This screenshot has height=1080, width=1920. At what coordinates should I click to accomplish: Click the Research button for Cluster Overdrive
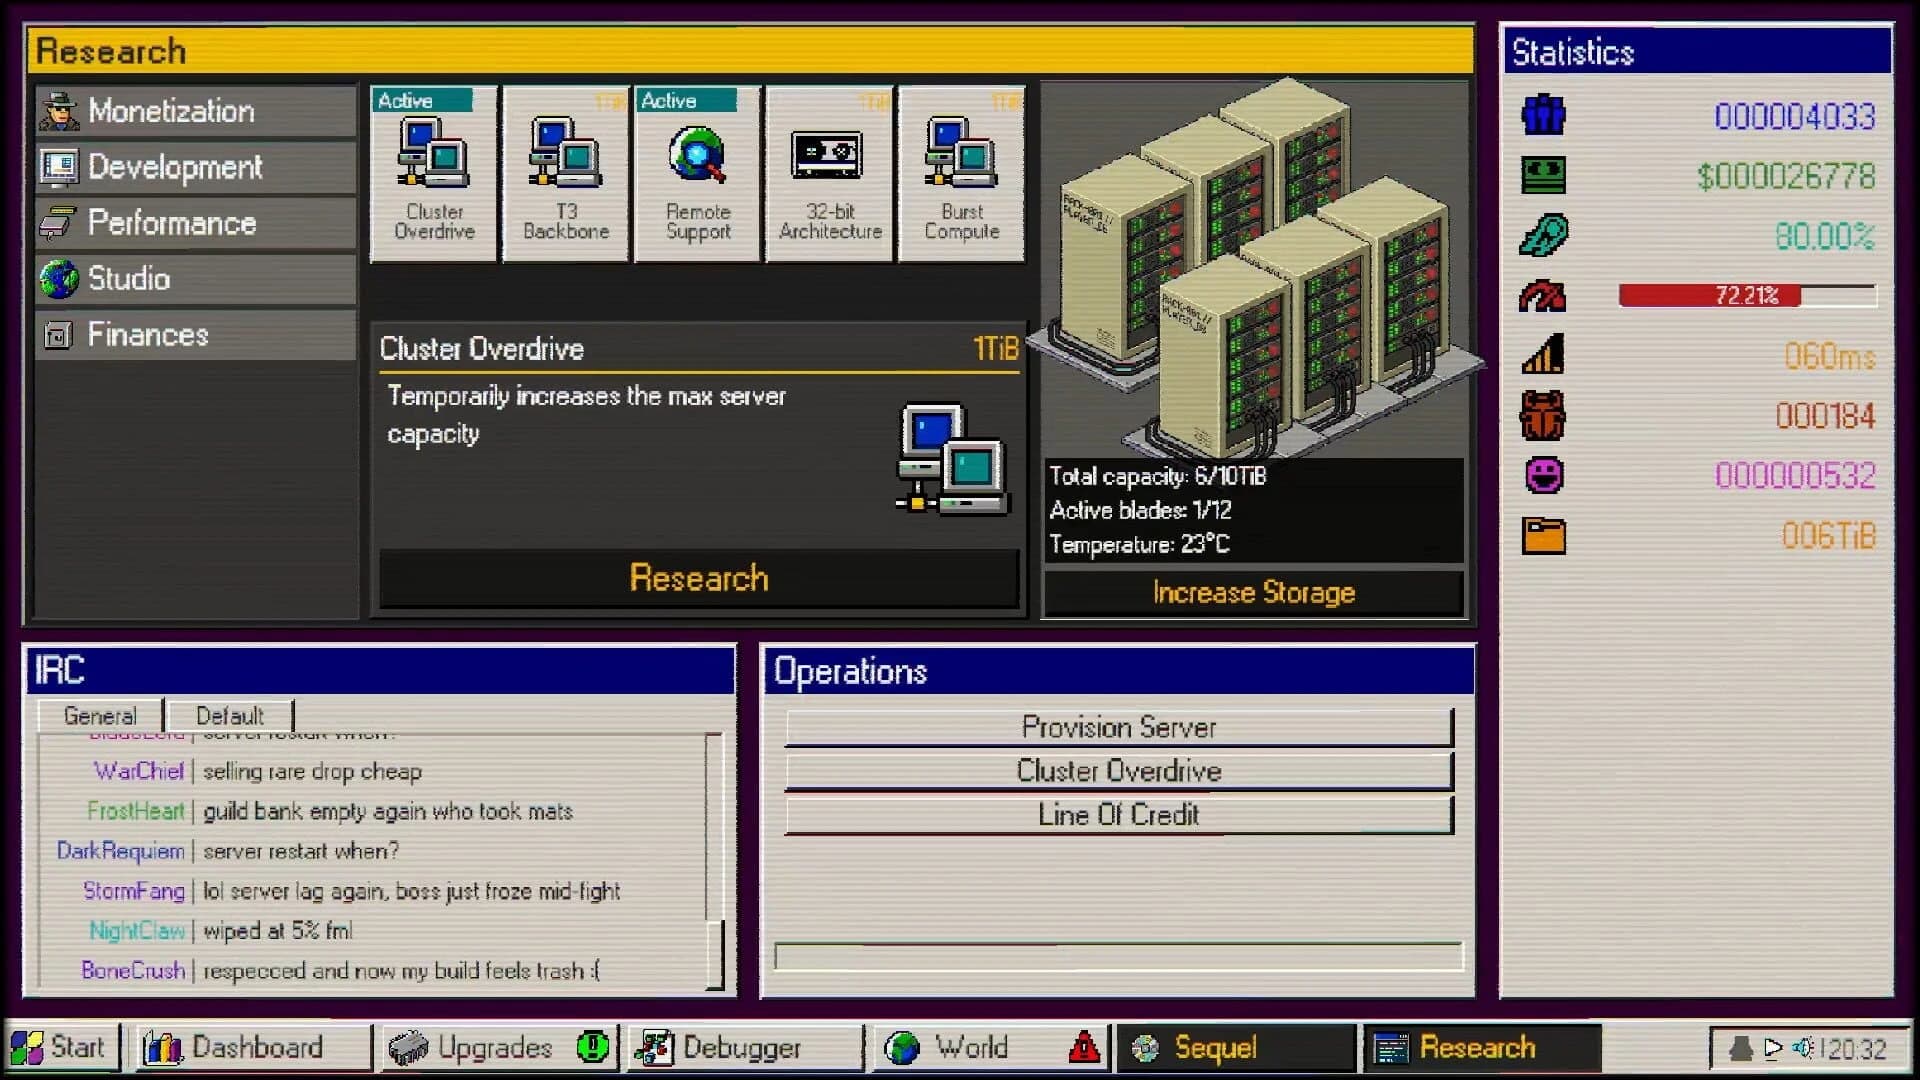pyautogui.click(x=698, y=578)
